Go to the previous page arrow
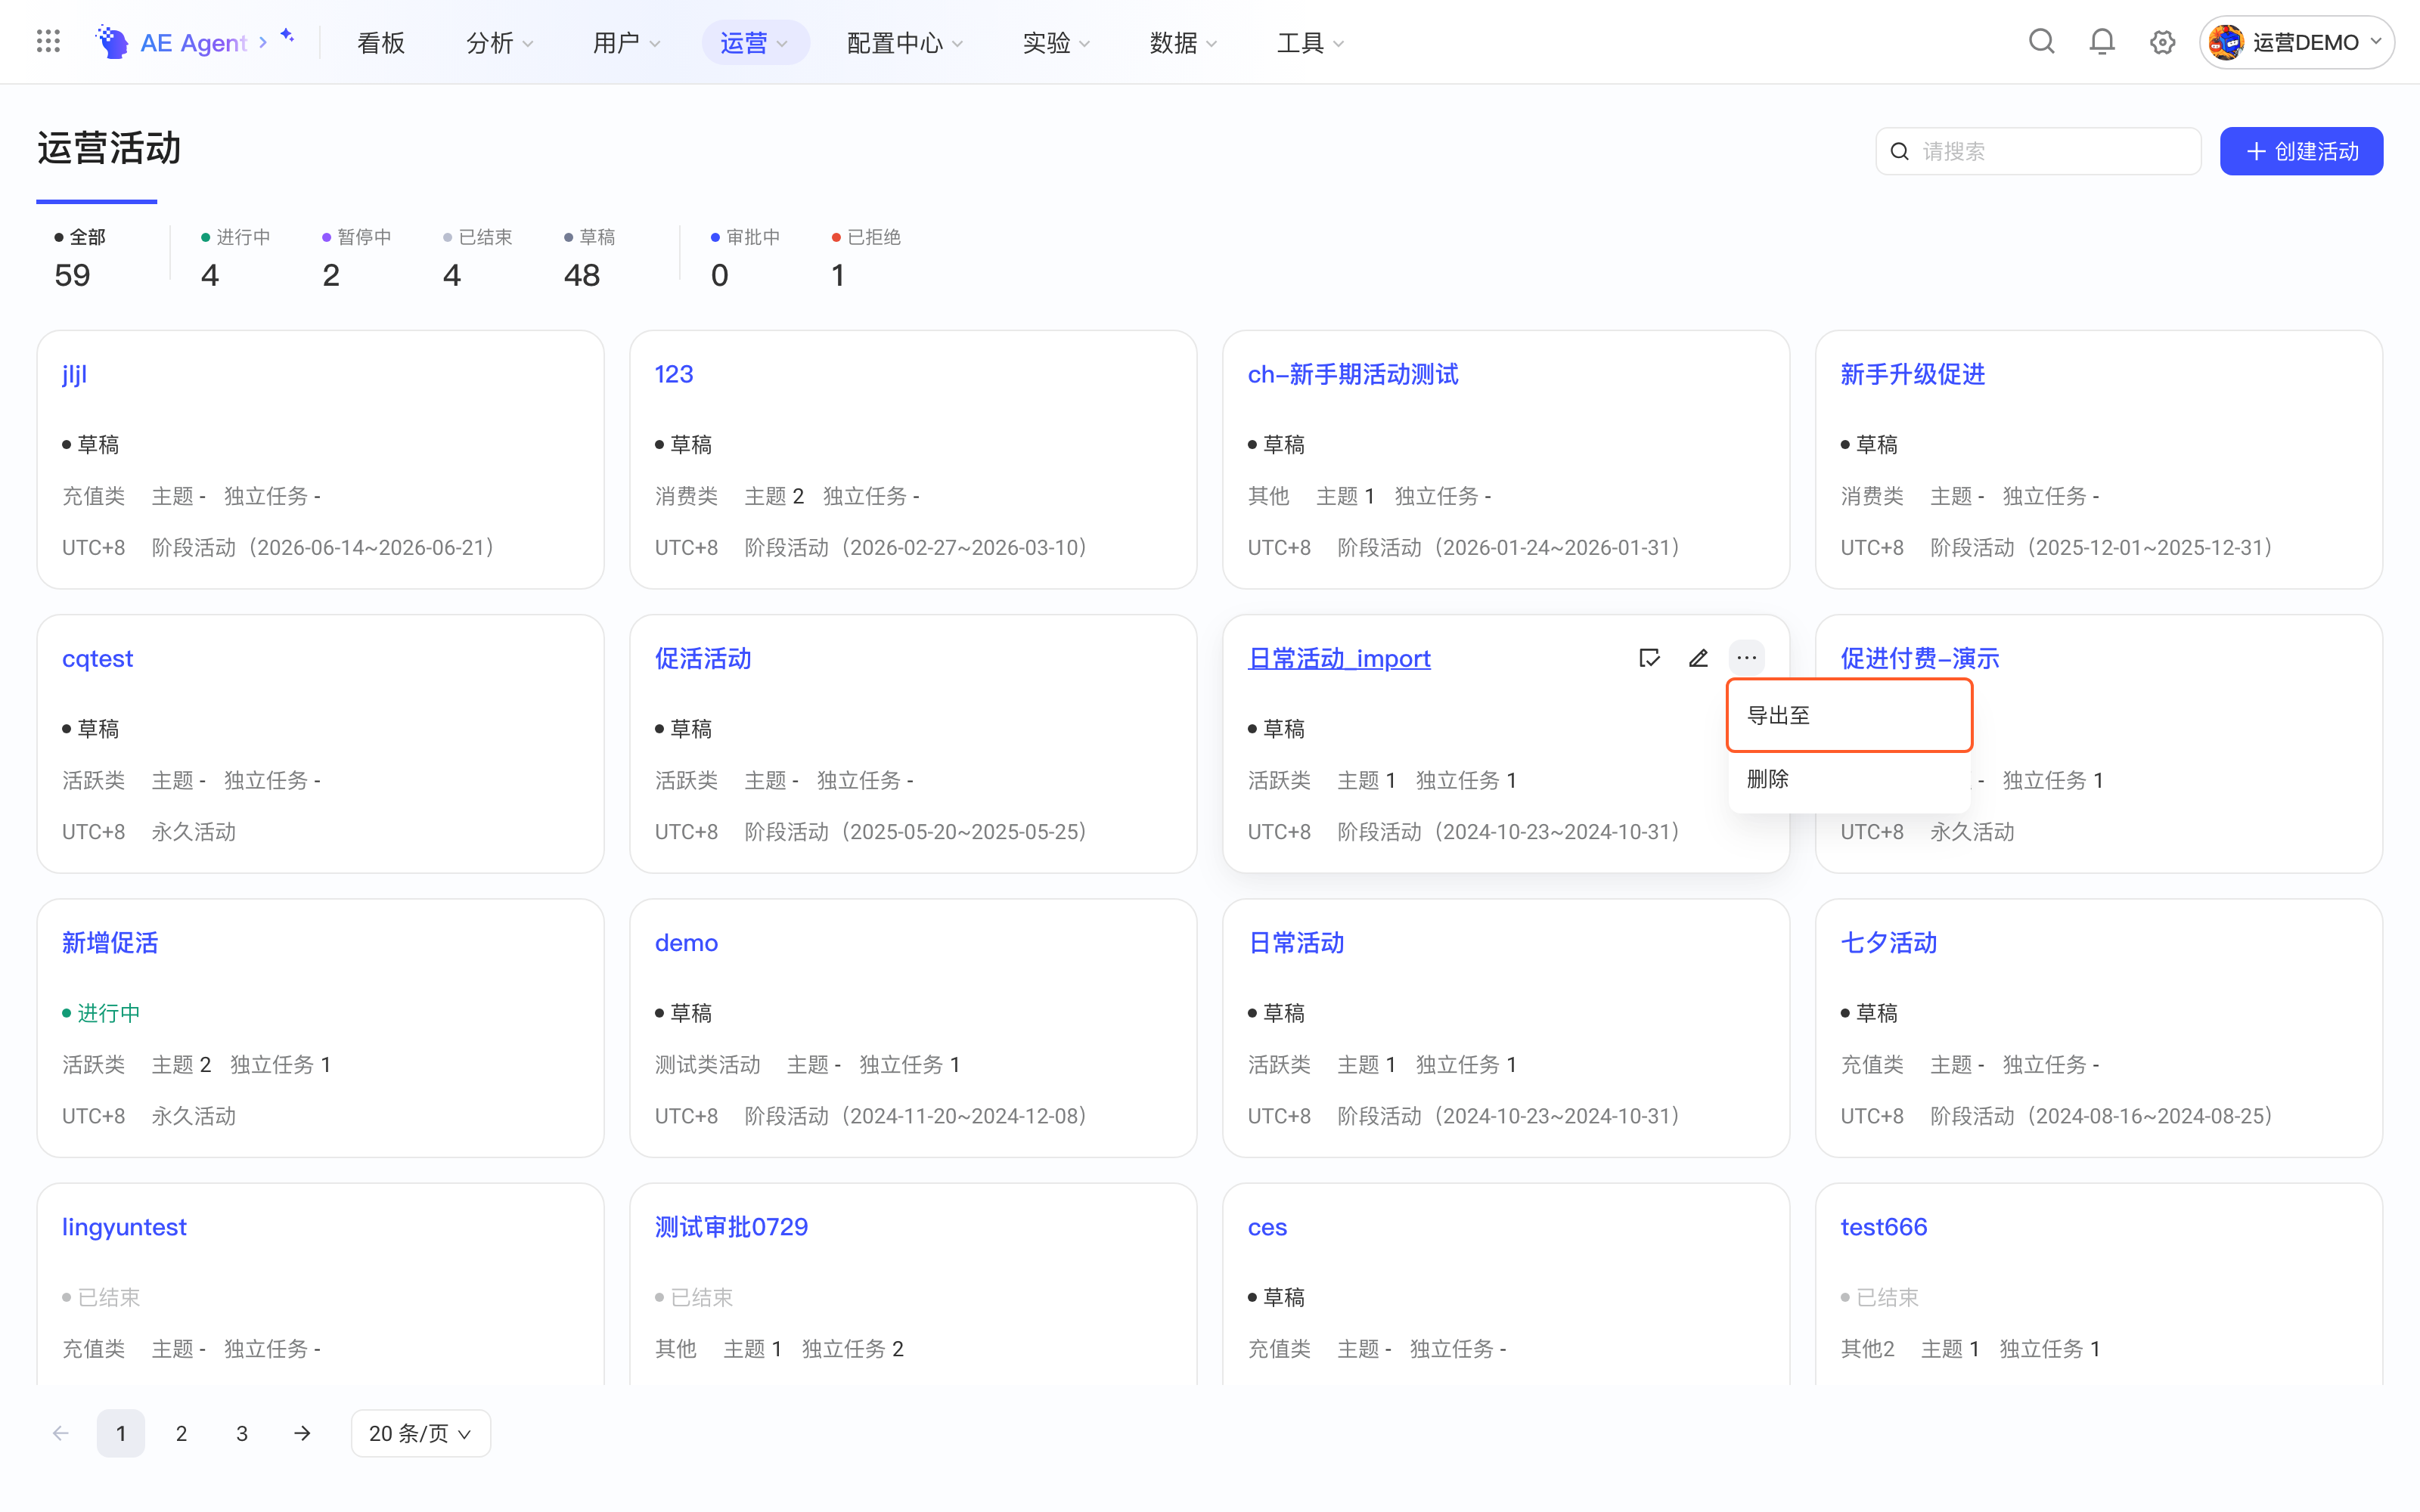 pos(61,1433)
